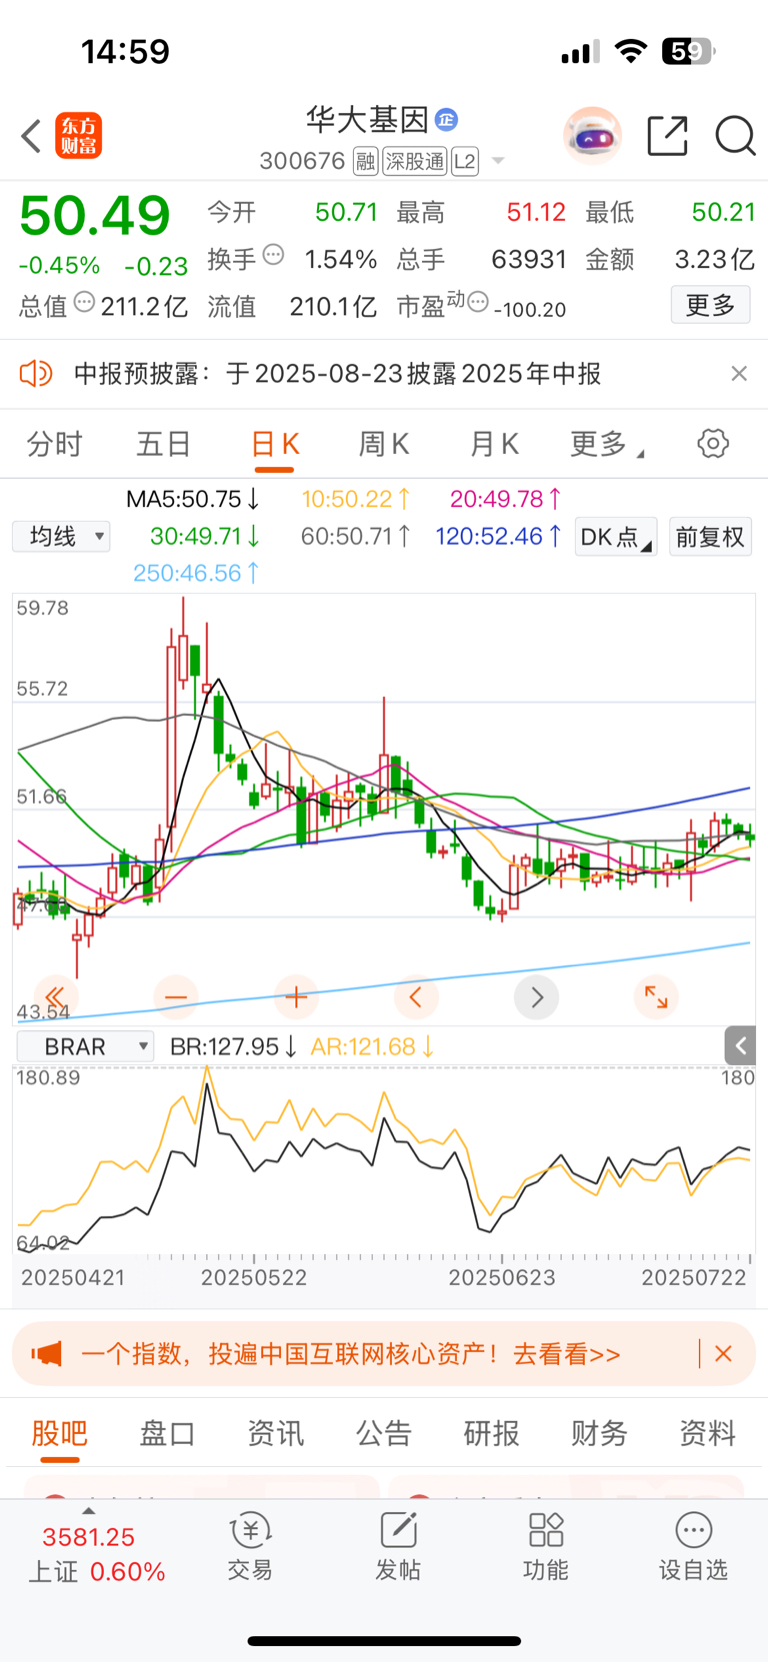Expand the 上证 index ticker arrow
The width and height of the screenshot is (768, 1663).
pyautogui.click(x=88, y=1511)
